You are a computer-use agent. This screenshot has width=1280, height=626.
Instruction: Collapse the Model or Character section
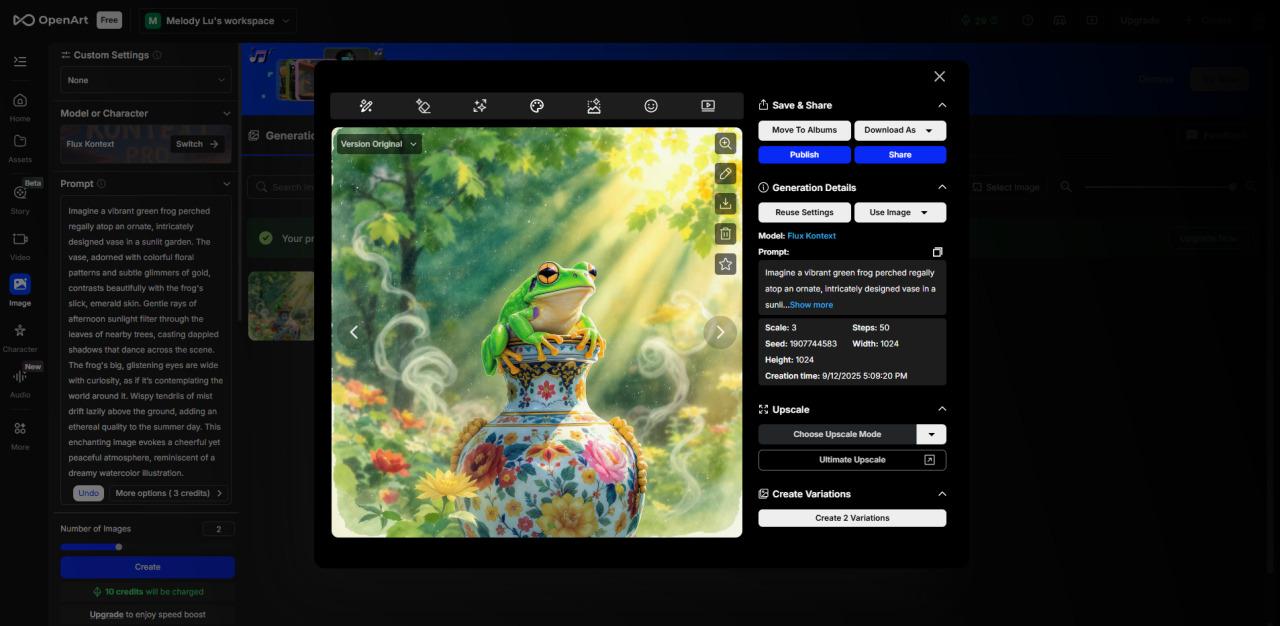click(x=227, y=113)
